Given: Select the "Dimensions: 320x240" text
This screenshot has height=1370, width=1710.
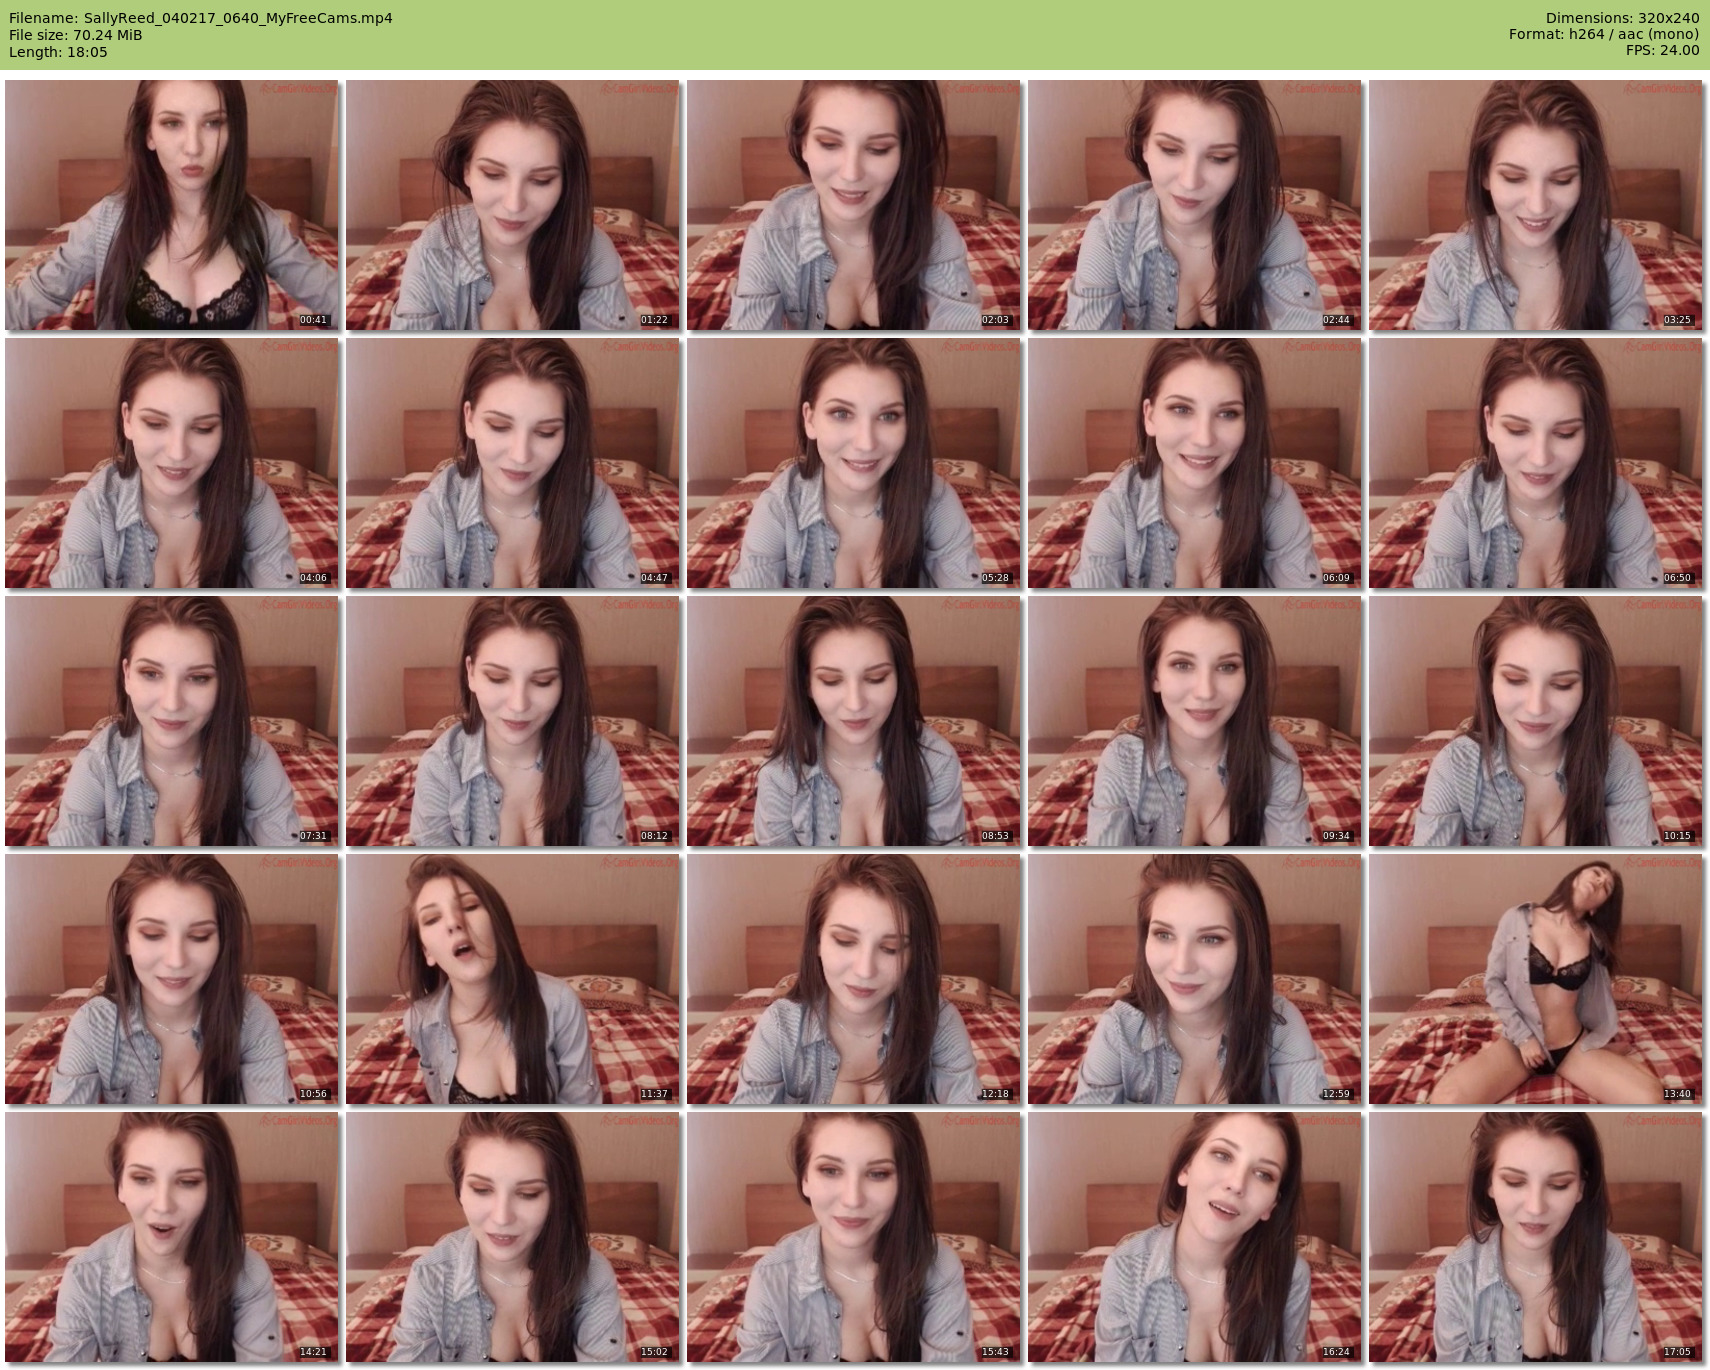Looking at the screenshot, I should (1622, 18).
